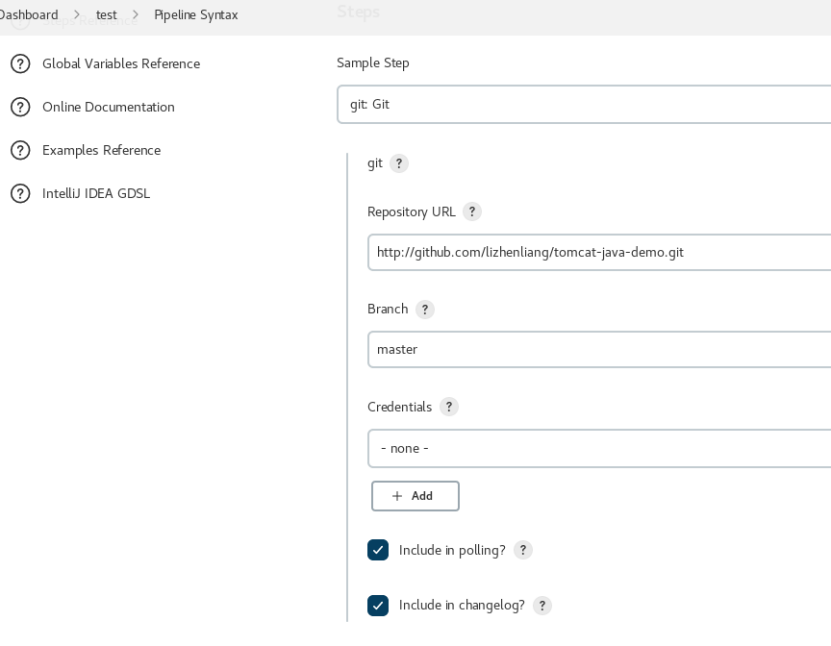Open help for the git step
Image resolution: width=831 pixels, height=646 pixels.
click(x=398, y=164)
